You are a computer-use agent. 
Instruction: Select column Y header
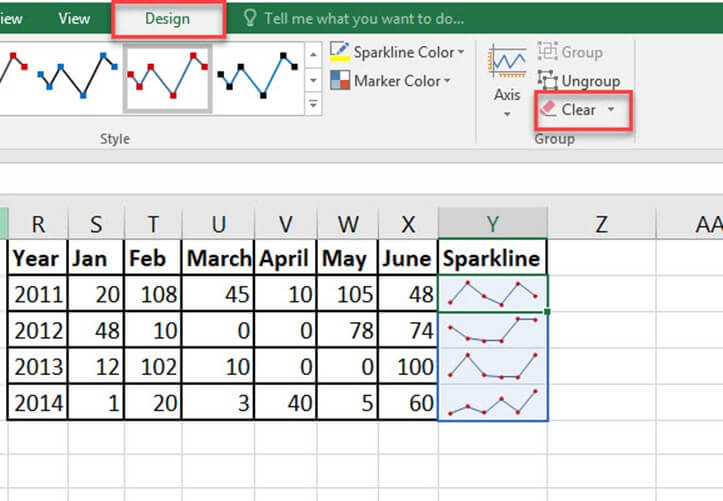click(x=492, y=224)
